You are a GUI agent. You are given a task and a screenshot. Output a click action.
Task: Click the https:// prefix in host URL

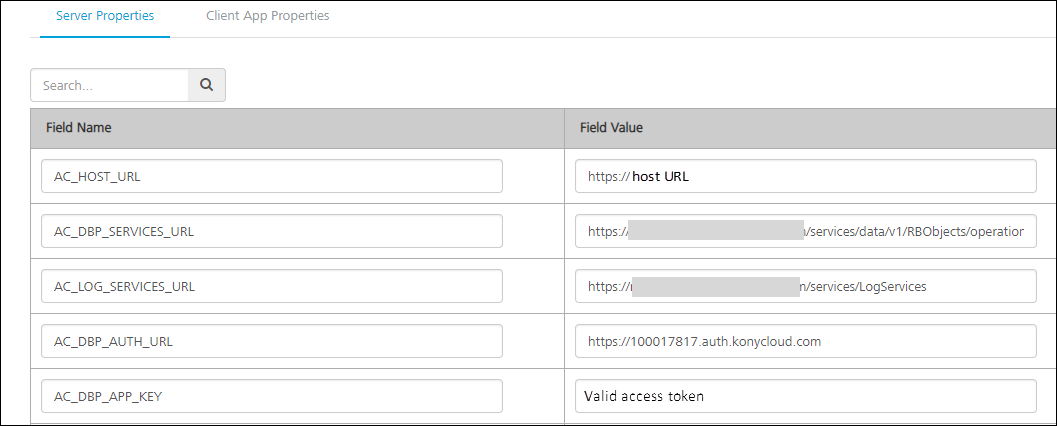[609, 177]
